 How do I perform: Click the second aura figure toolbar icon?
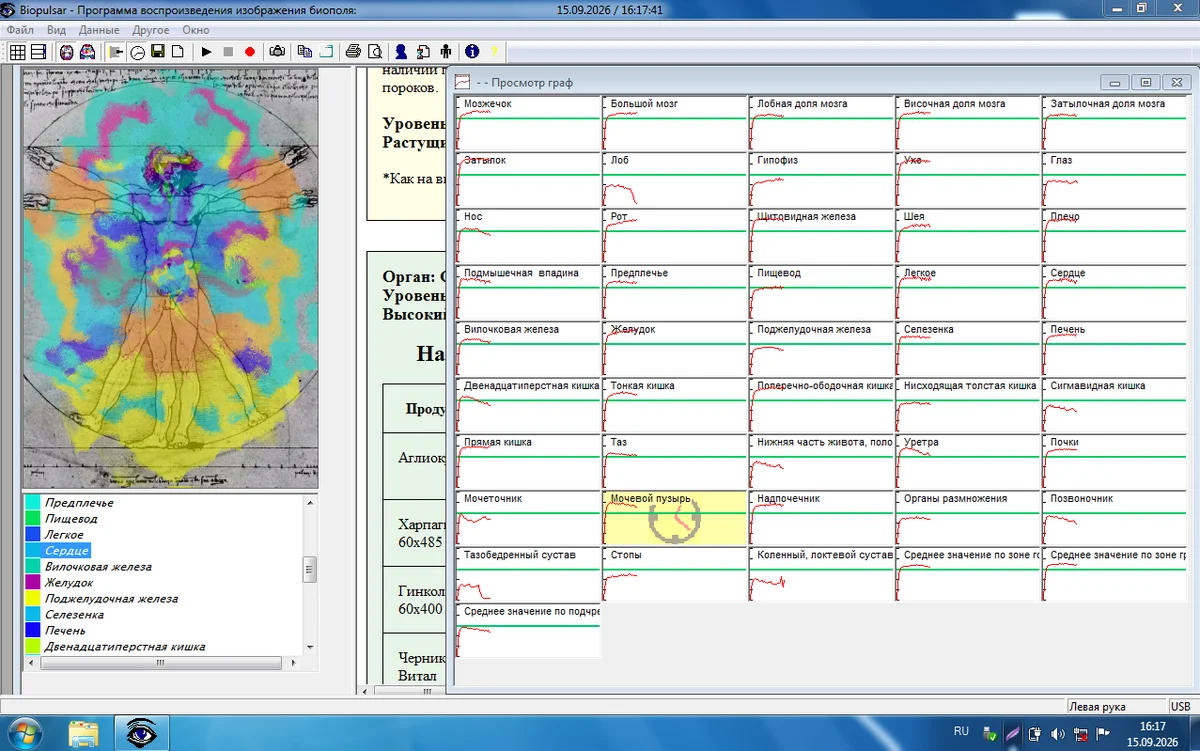[87, 51]
